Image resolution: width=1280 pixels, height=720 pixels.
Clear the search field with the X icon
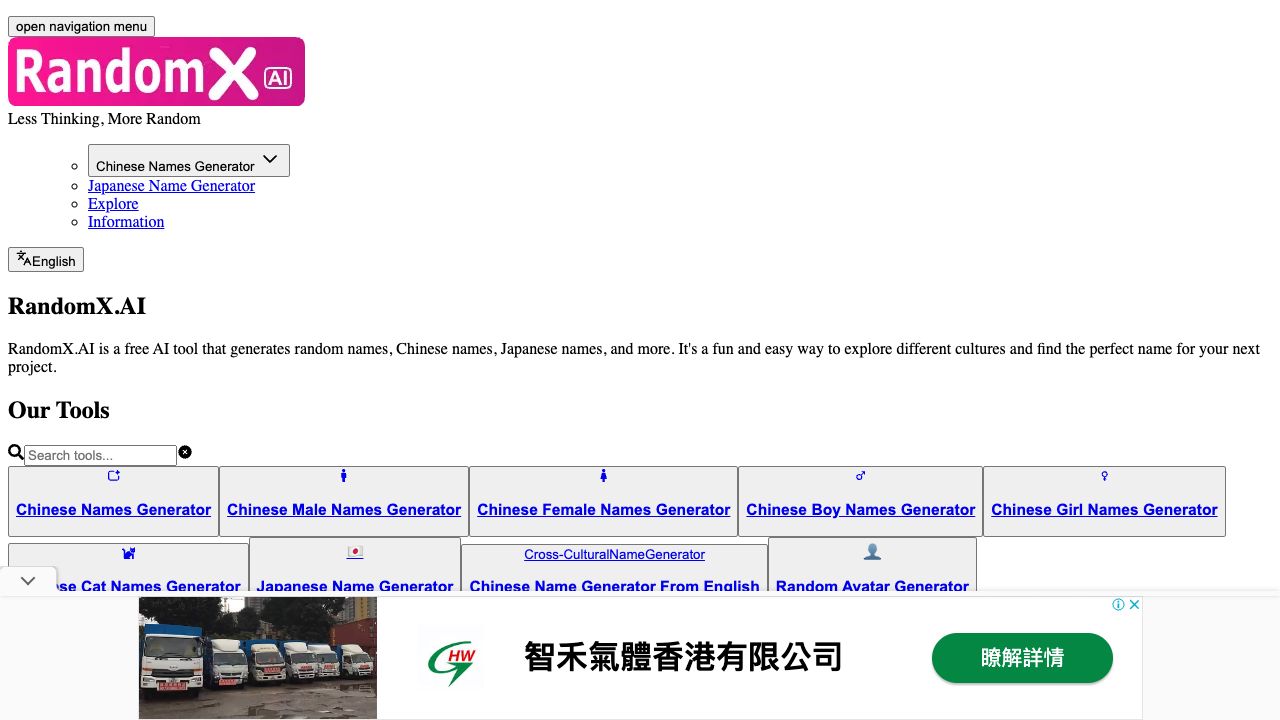click(x=185, y=451)
